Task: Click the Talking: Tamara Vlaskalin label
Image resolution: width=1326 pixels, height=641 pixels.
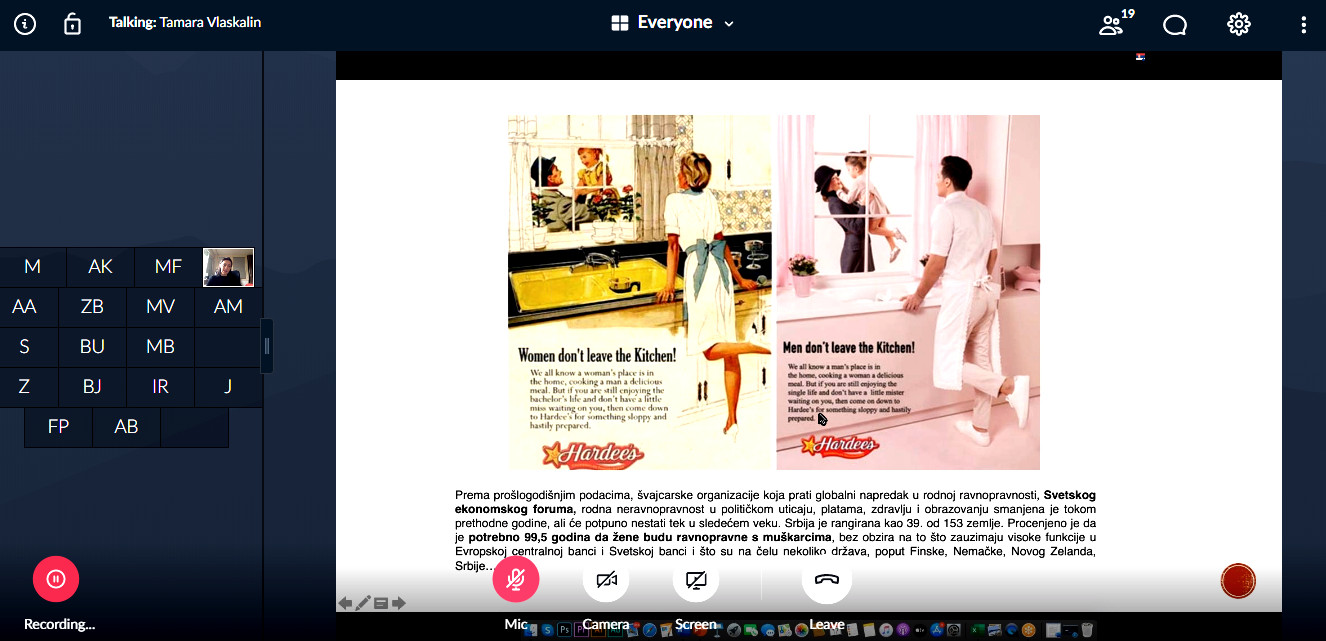Action: 185,22
